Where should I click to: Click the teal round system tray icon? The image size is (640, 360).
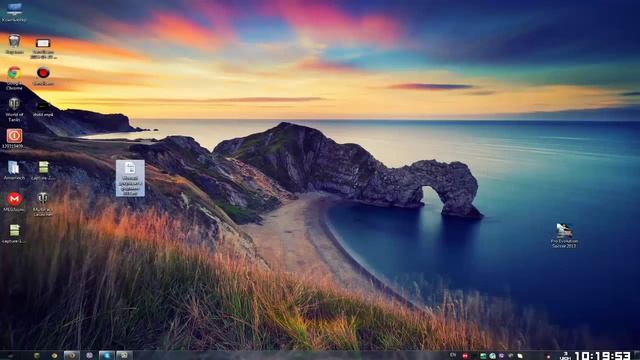pos(493,356)
